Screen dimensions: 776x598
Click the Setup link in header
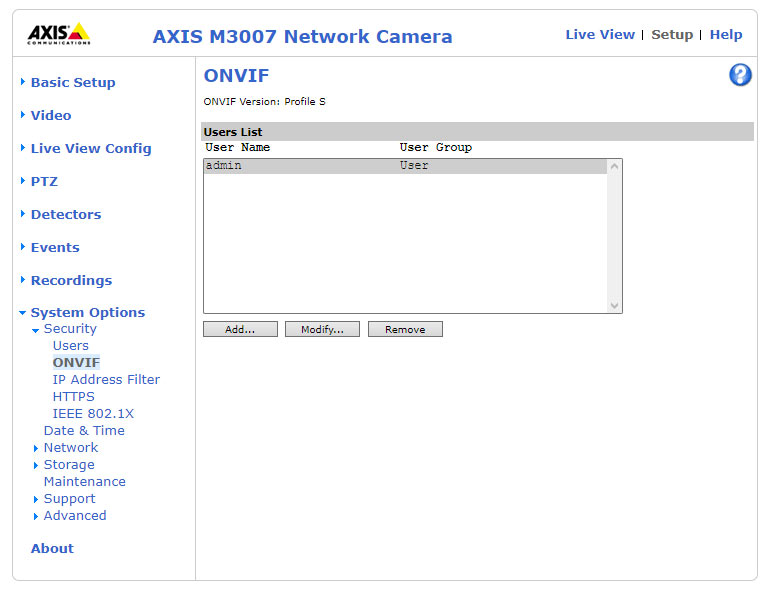[672, 35]
